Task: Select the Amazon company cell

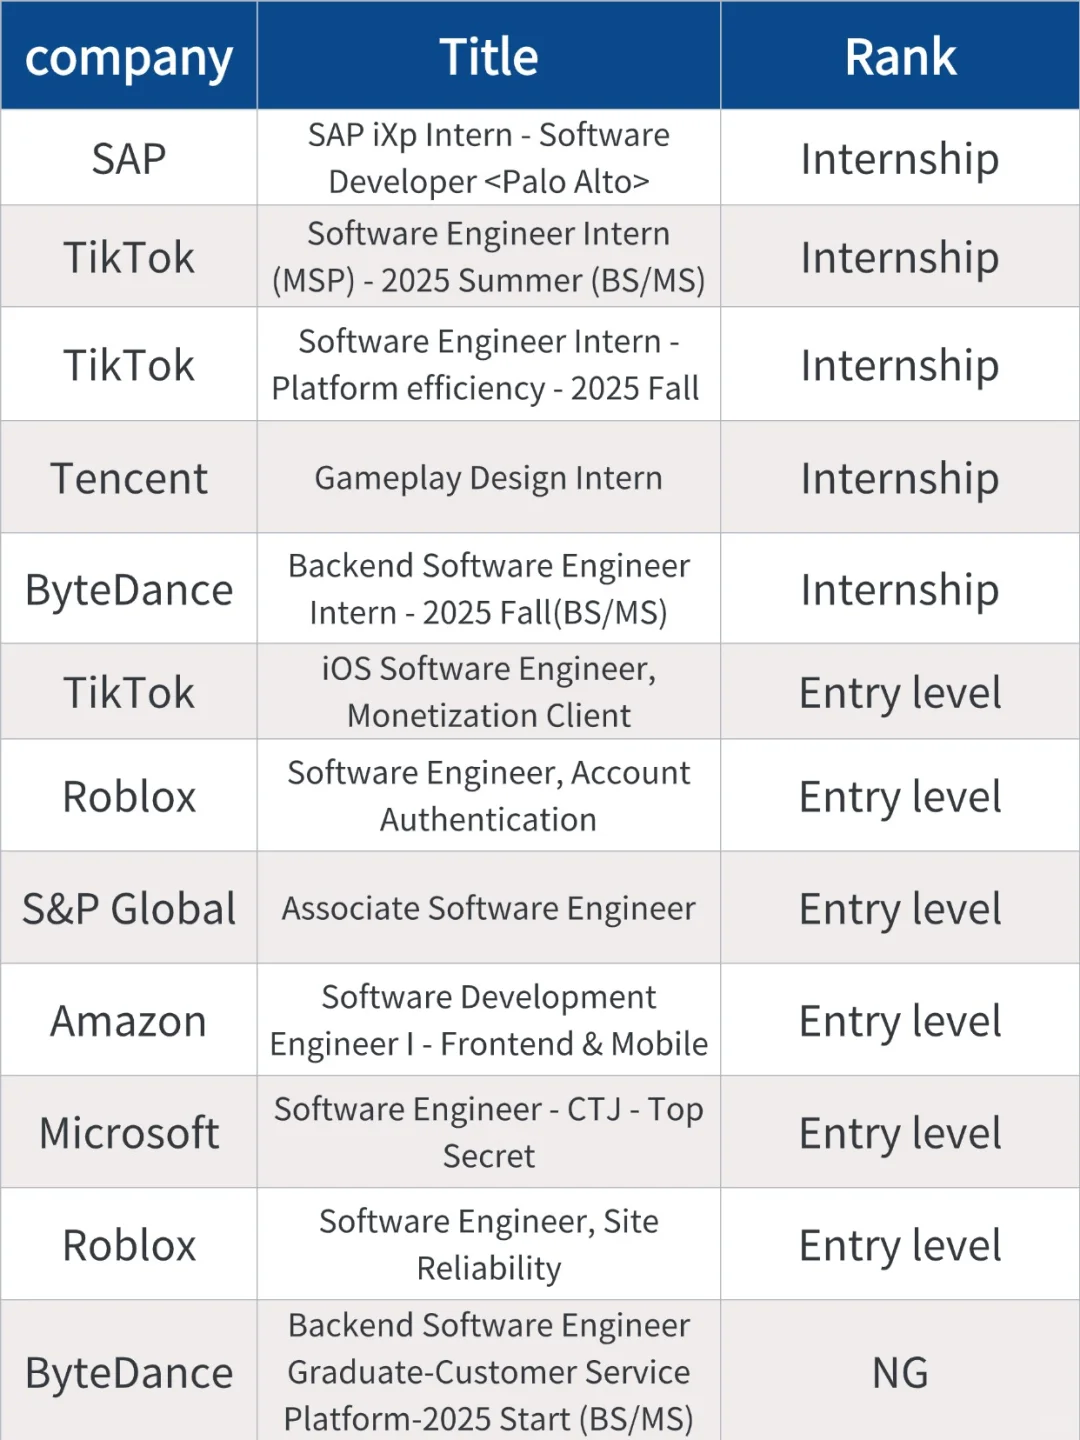Action: 129,1020
